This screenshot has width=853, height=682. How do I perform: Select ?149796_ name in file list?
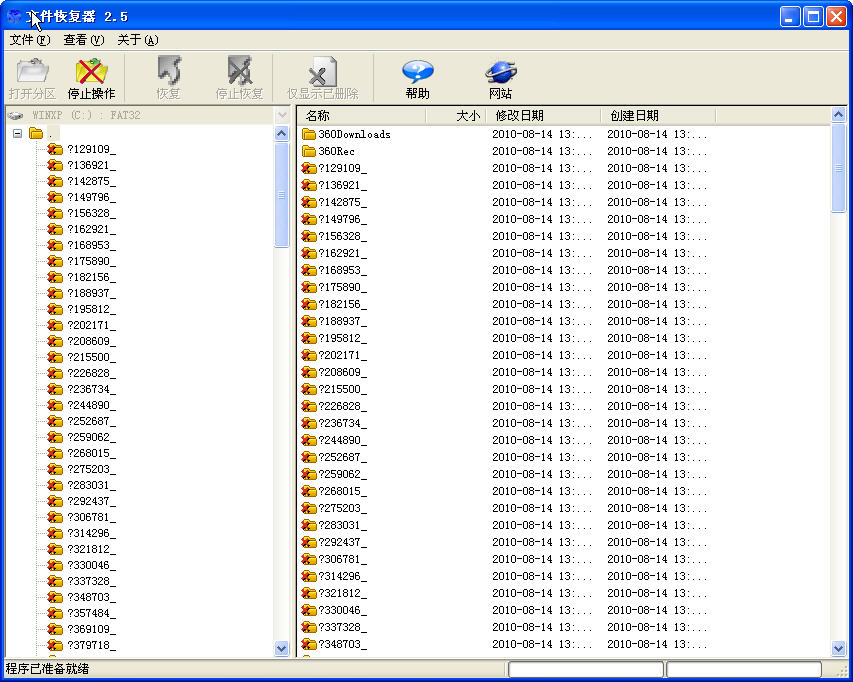(x=343, y=219)
